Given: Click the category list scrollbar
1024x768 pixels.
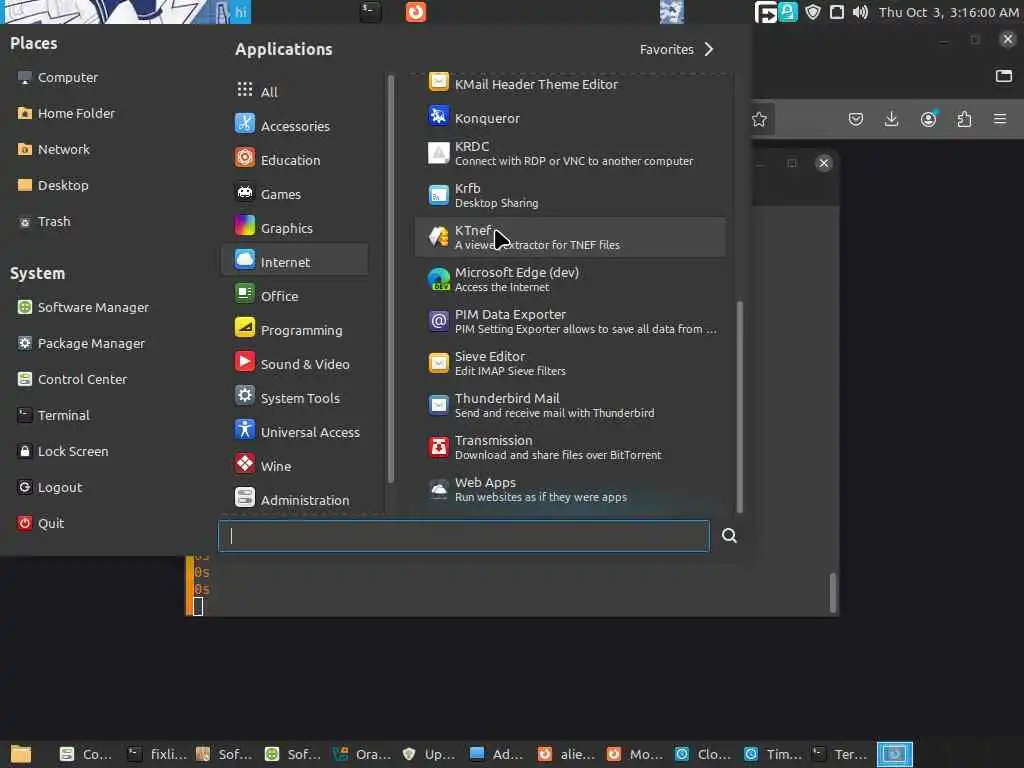Looking at the screenshot, I should pyautogui.click(x=391, y=279).
